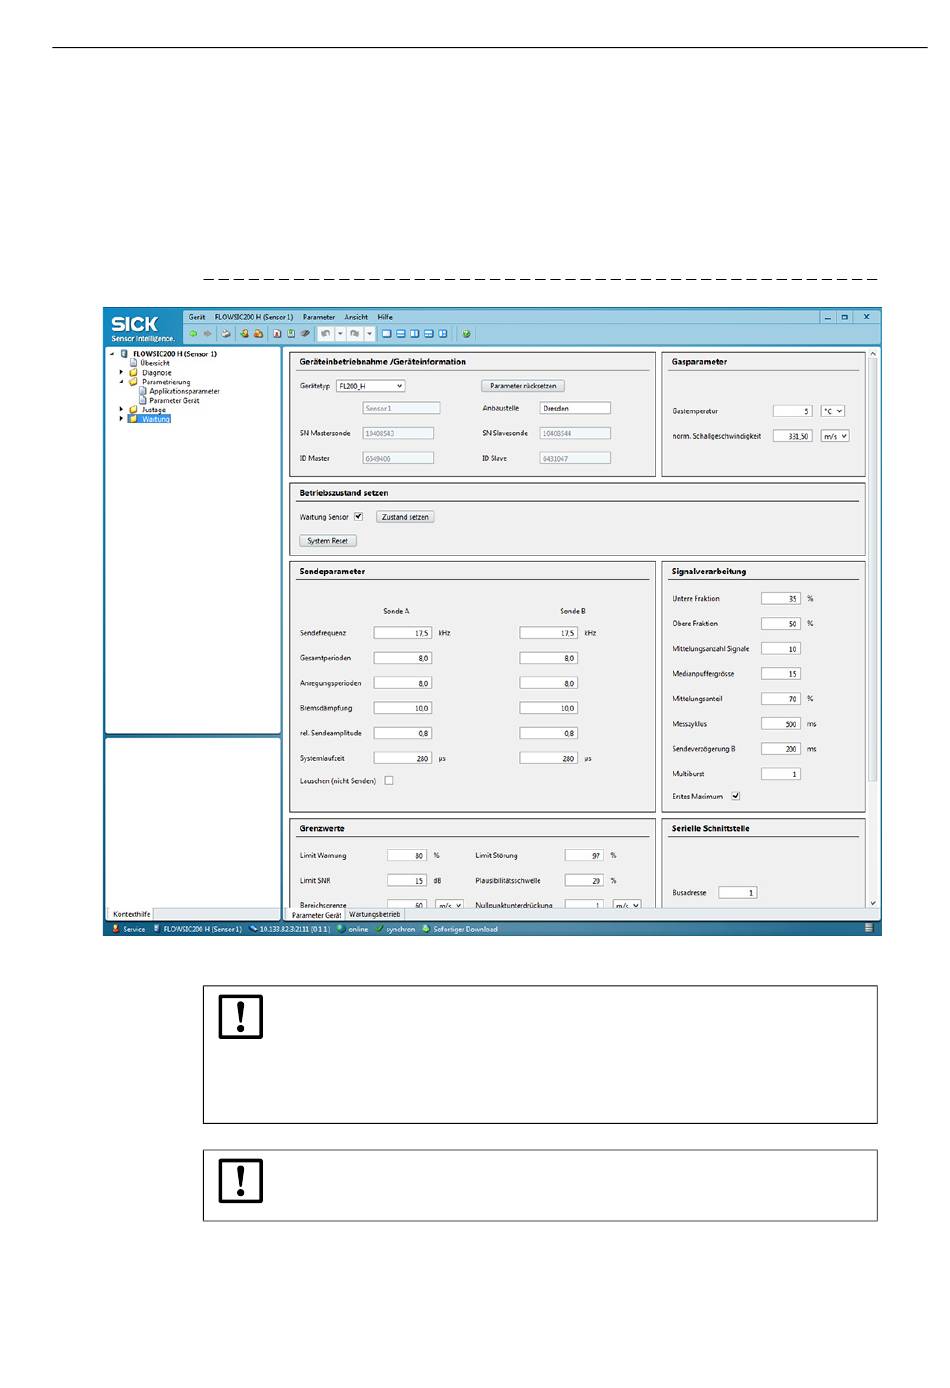Open the Ansicht menu
This screenshot has width=950, height=1388.
[x=356, y=317]
